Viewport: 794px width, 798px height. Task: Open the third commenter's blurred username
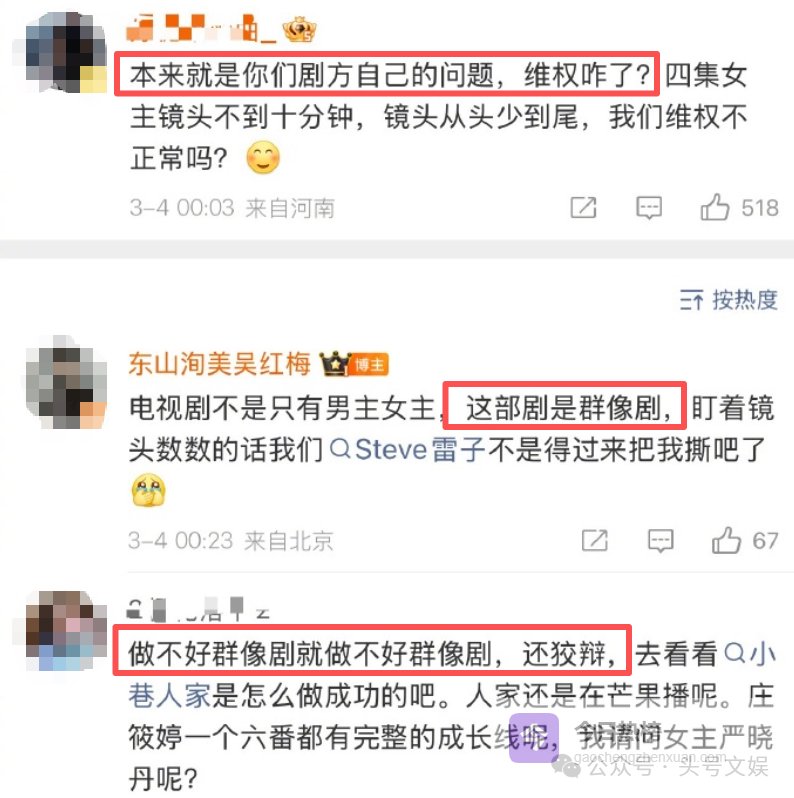tap(198, 609)
